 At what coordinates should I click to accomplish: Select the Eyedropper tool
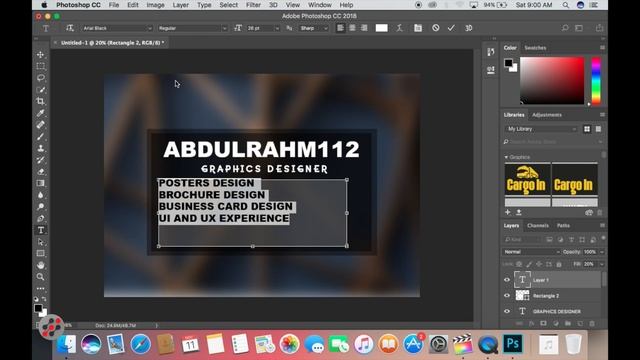click(x=40, y=113)
